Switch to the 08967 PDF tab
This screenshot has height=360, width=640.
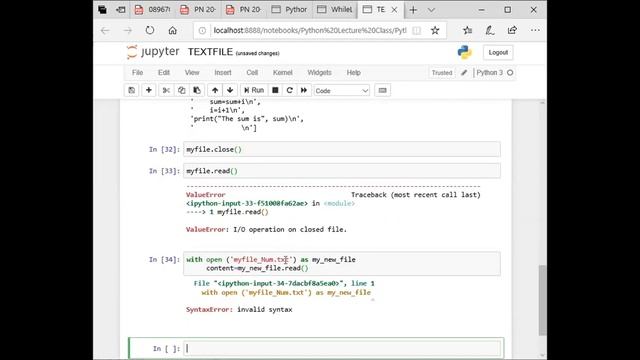tap(153, 9)
